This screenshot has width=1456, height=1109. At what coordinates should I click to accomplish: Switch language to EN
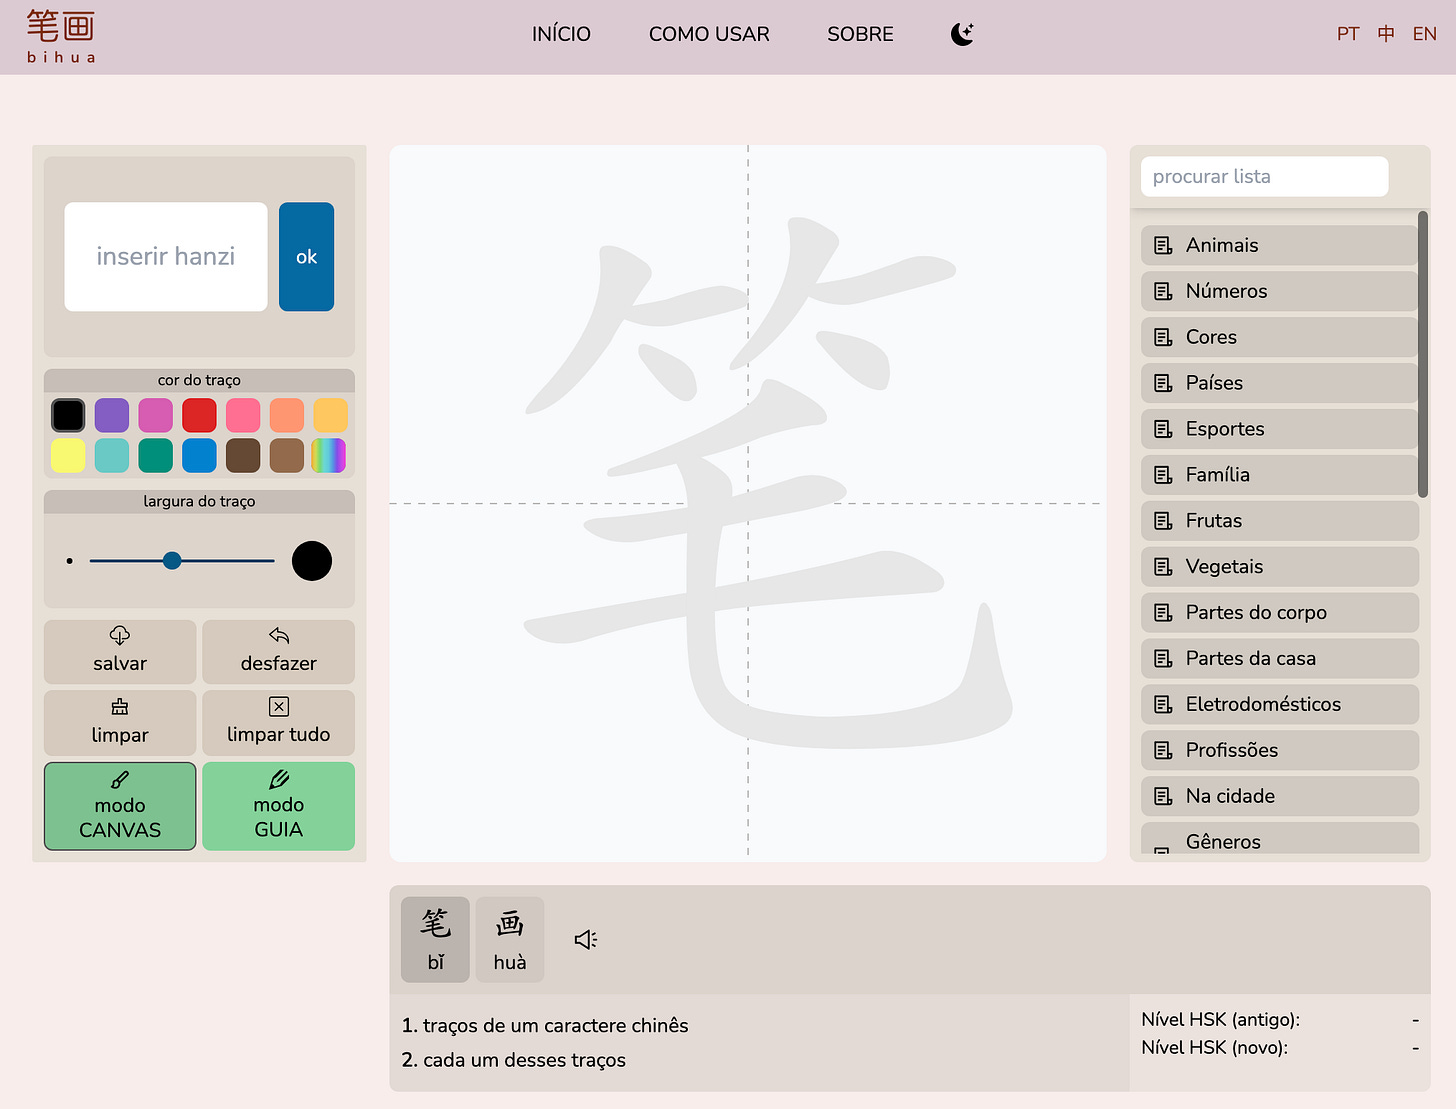(x=1424, y=34)
